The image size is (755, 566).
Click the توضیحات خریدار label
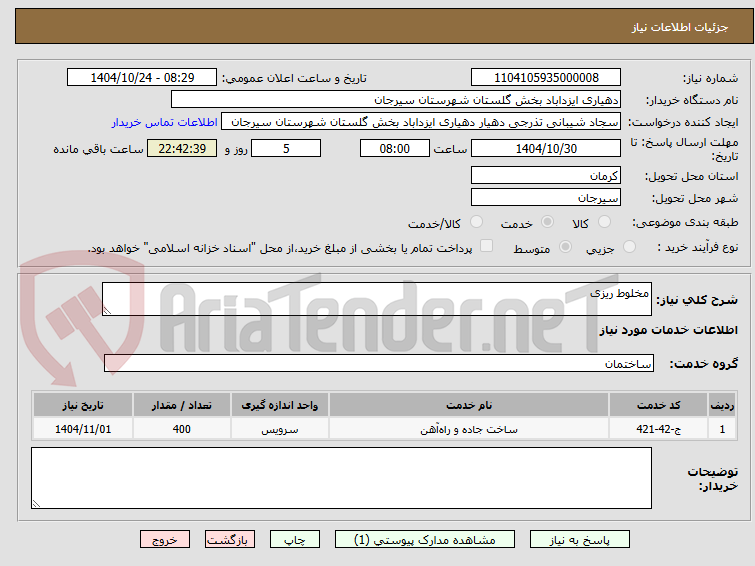[x=713, y=478]
